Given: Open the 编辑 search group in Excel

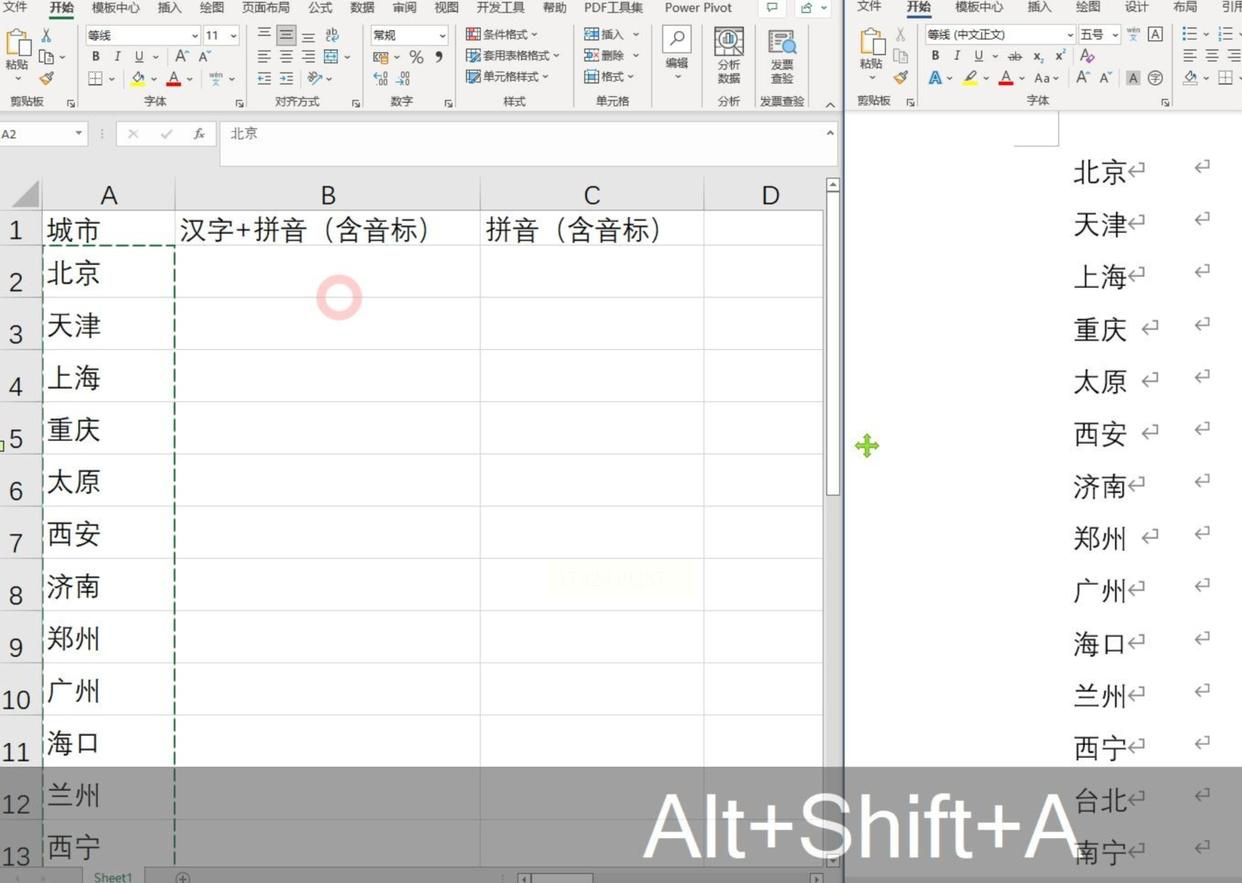Looking at the screenshot, I should click(x=677, y=54).
